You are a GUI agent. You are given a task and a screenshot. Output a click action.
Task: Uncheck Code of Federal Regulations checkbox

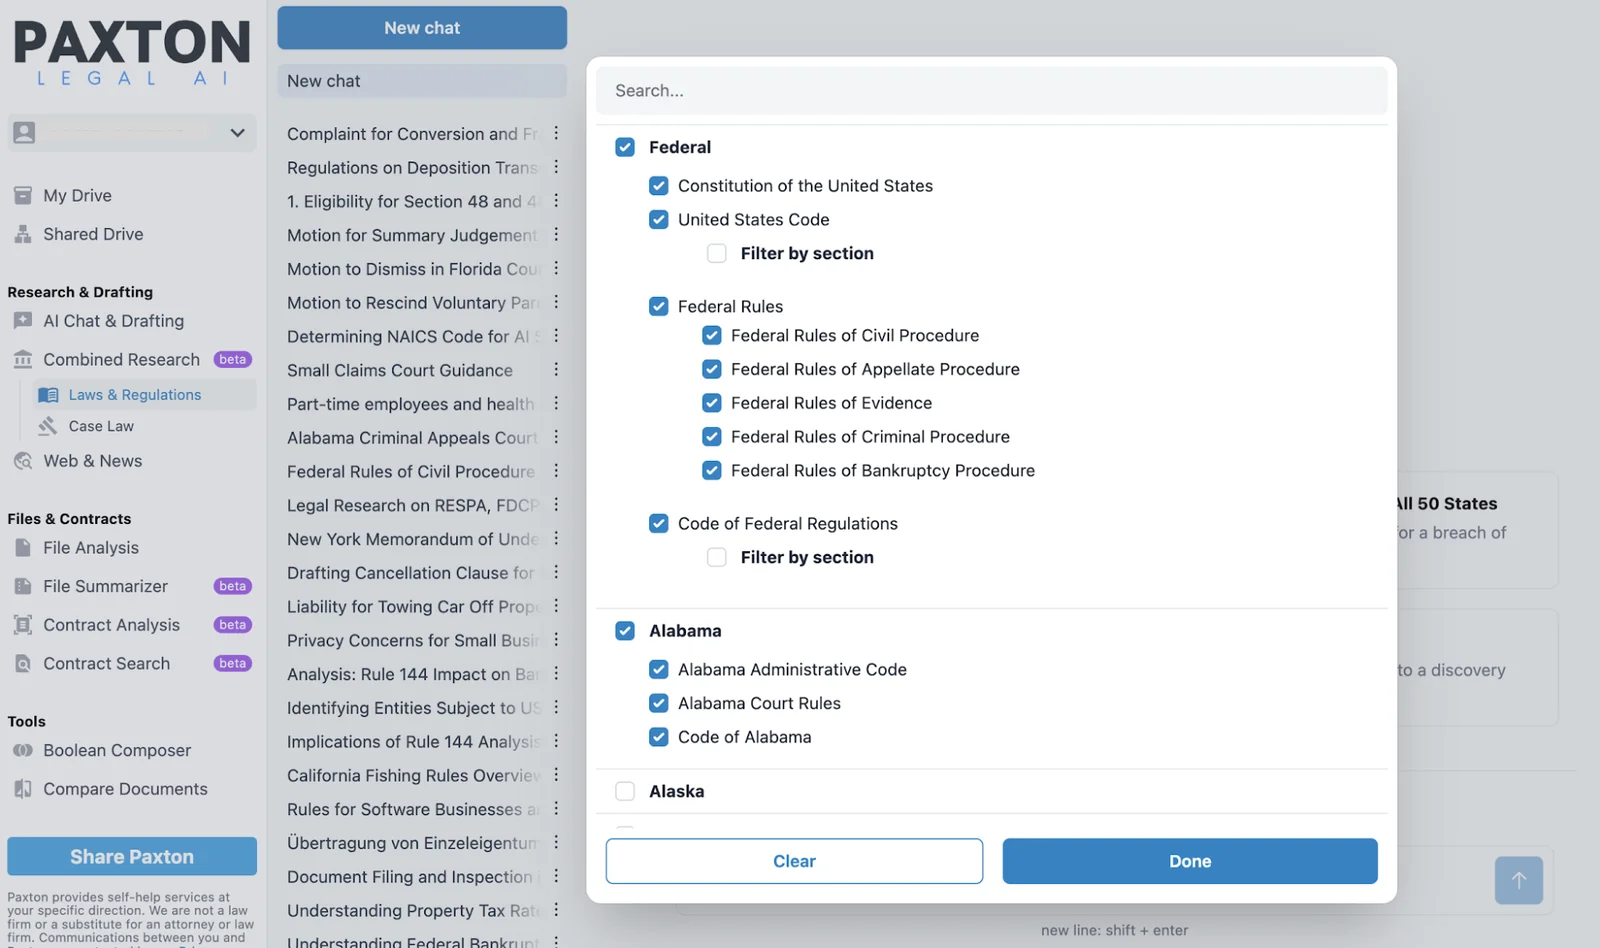[658, 524]
